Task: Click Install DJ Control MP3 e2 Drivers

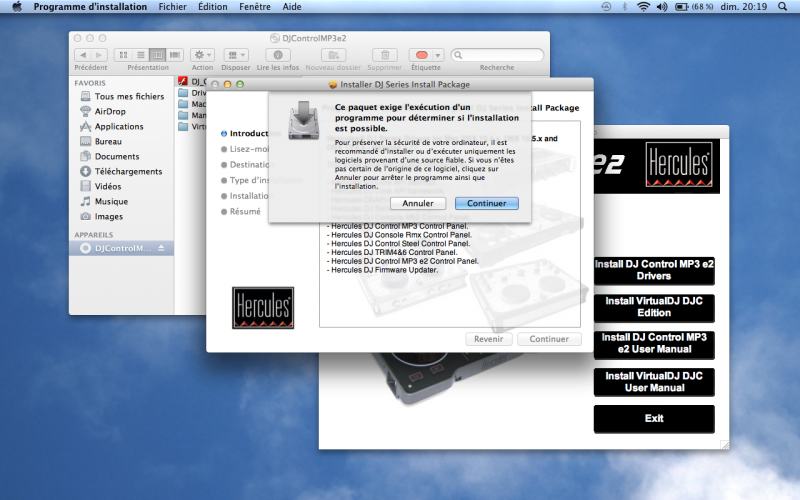Action: (x=654, y=270)
